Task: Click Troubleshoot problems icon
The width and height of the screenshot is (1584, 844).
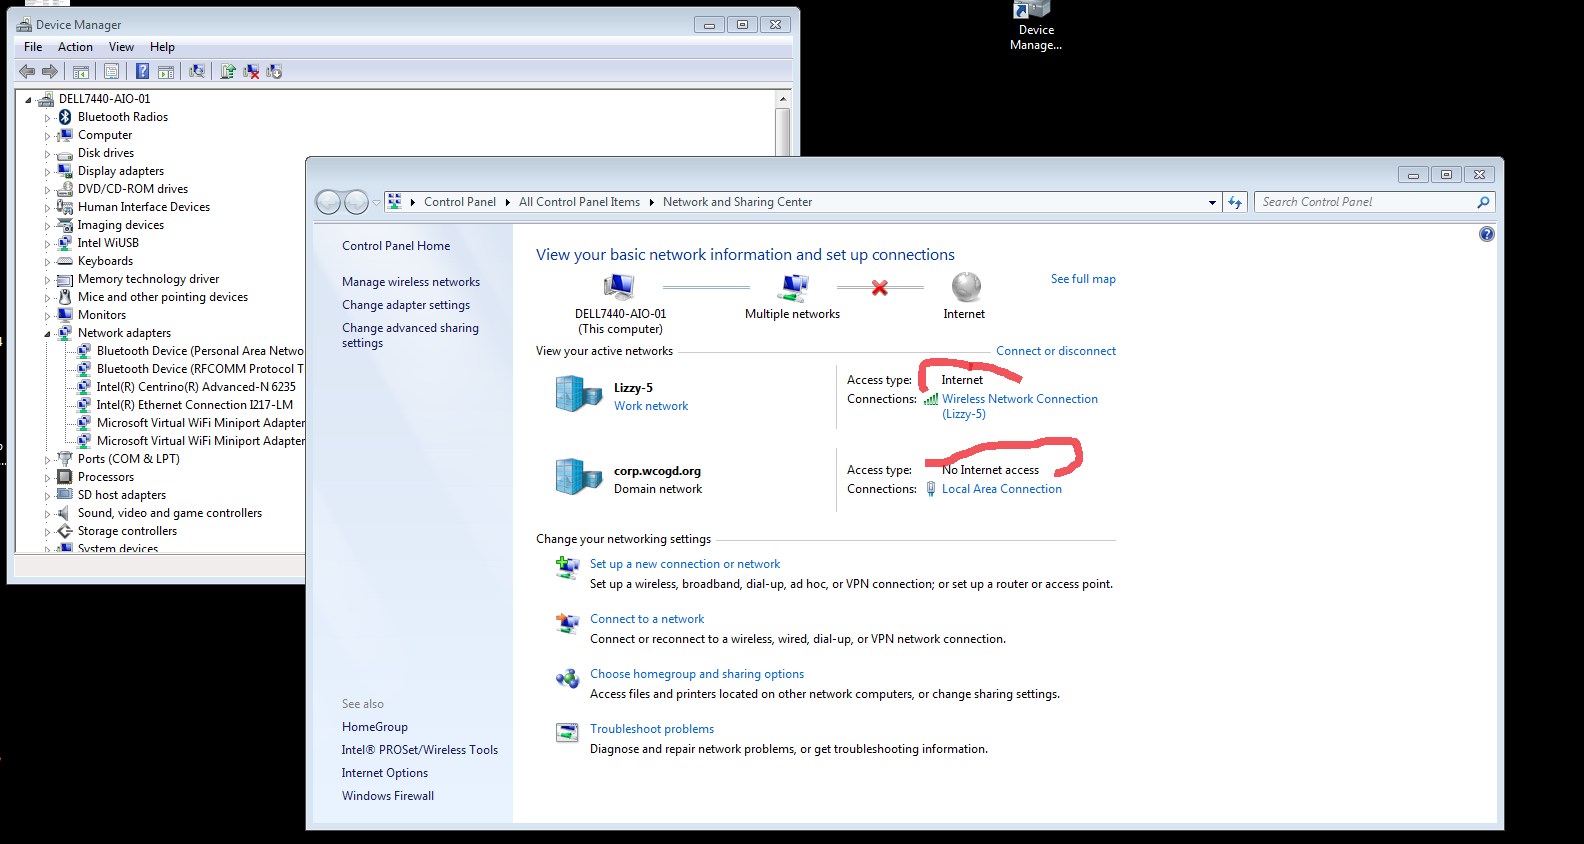Action: click(x=567, y=733)
